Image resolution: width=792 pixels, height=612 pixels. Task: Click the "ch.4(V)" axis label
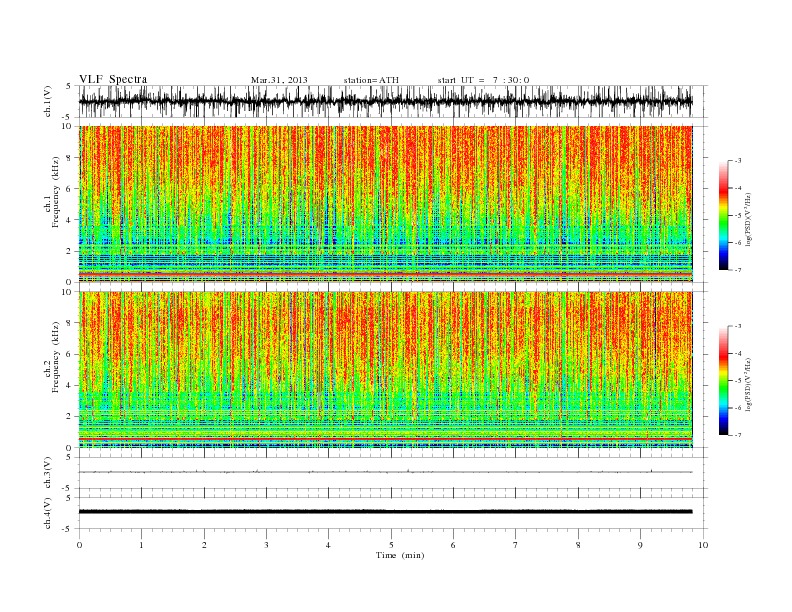click(48, 513)
